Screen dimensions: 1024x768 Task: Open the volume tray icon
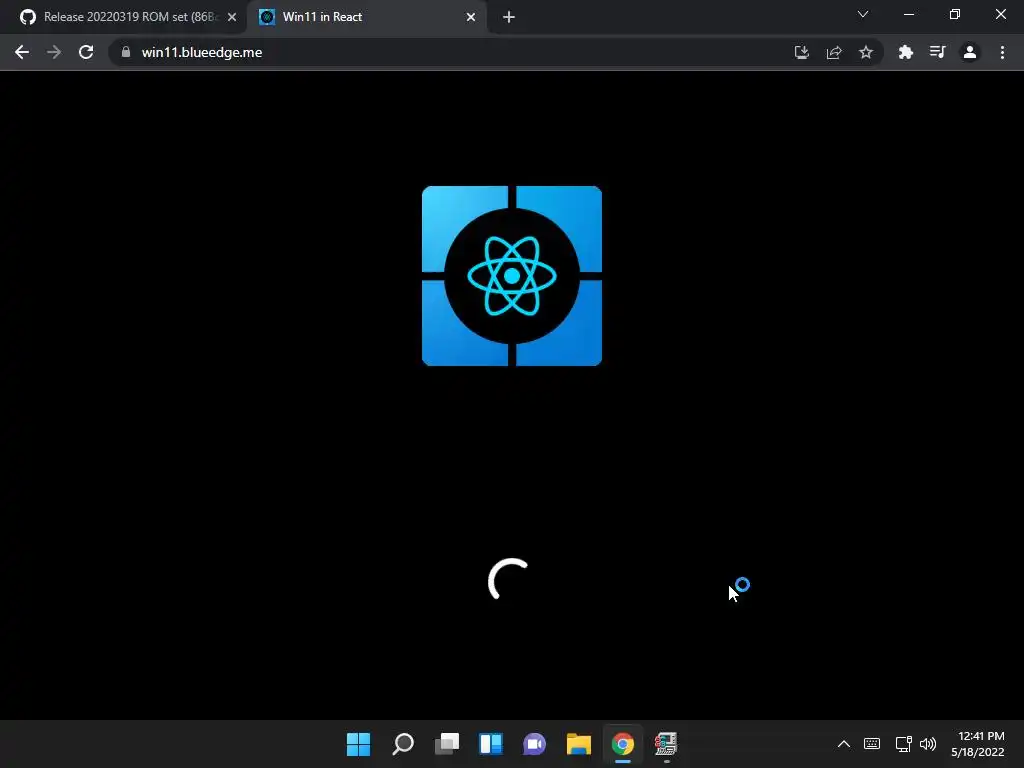[x=928, y=744]
